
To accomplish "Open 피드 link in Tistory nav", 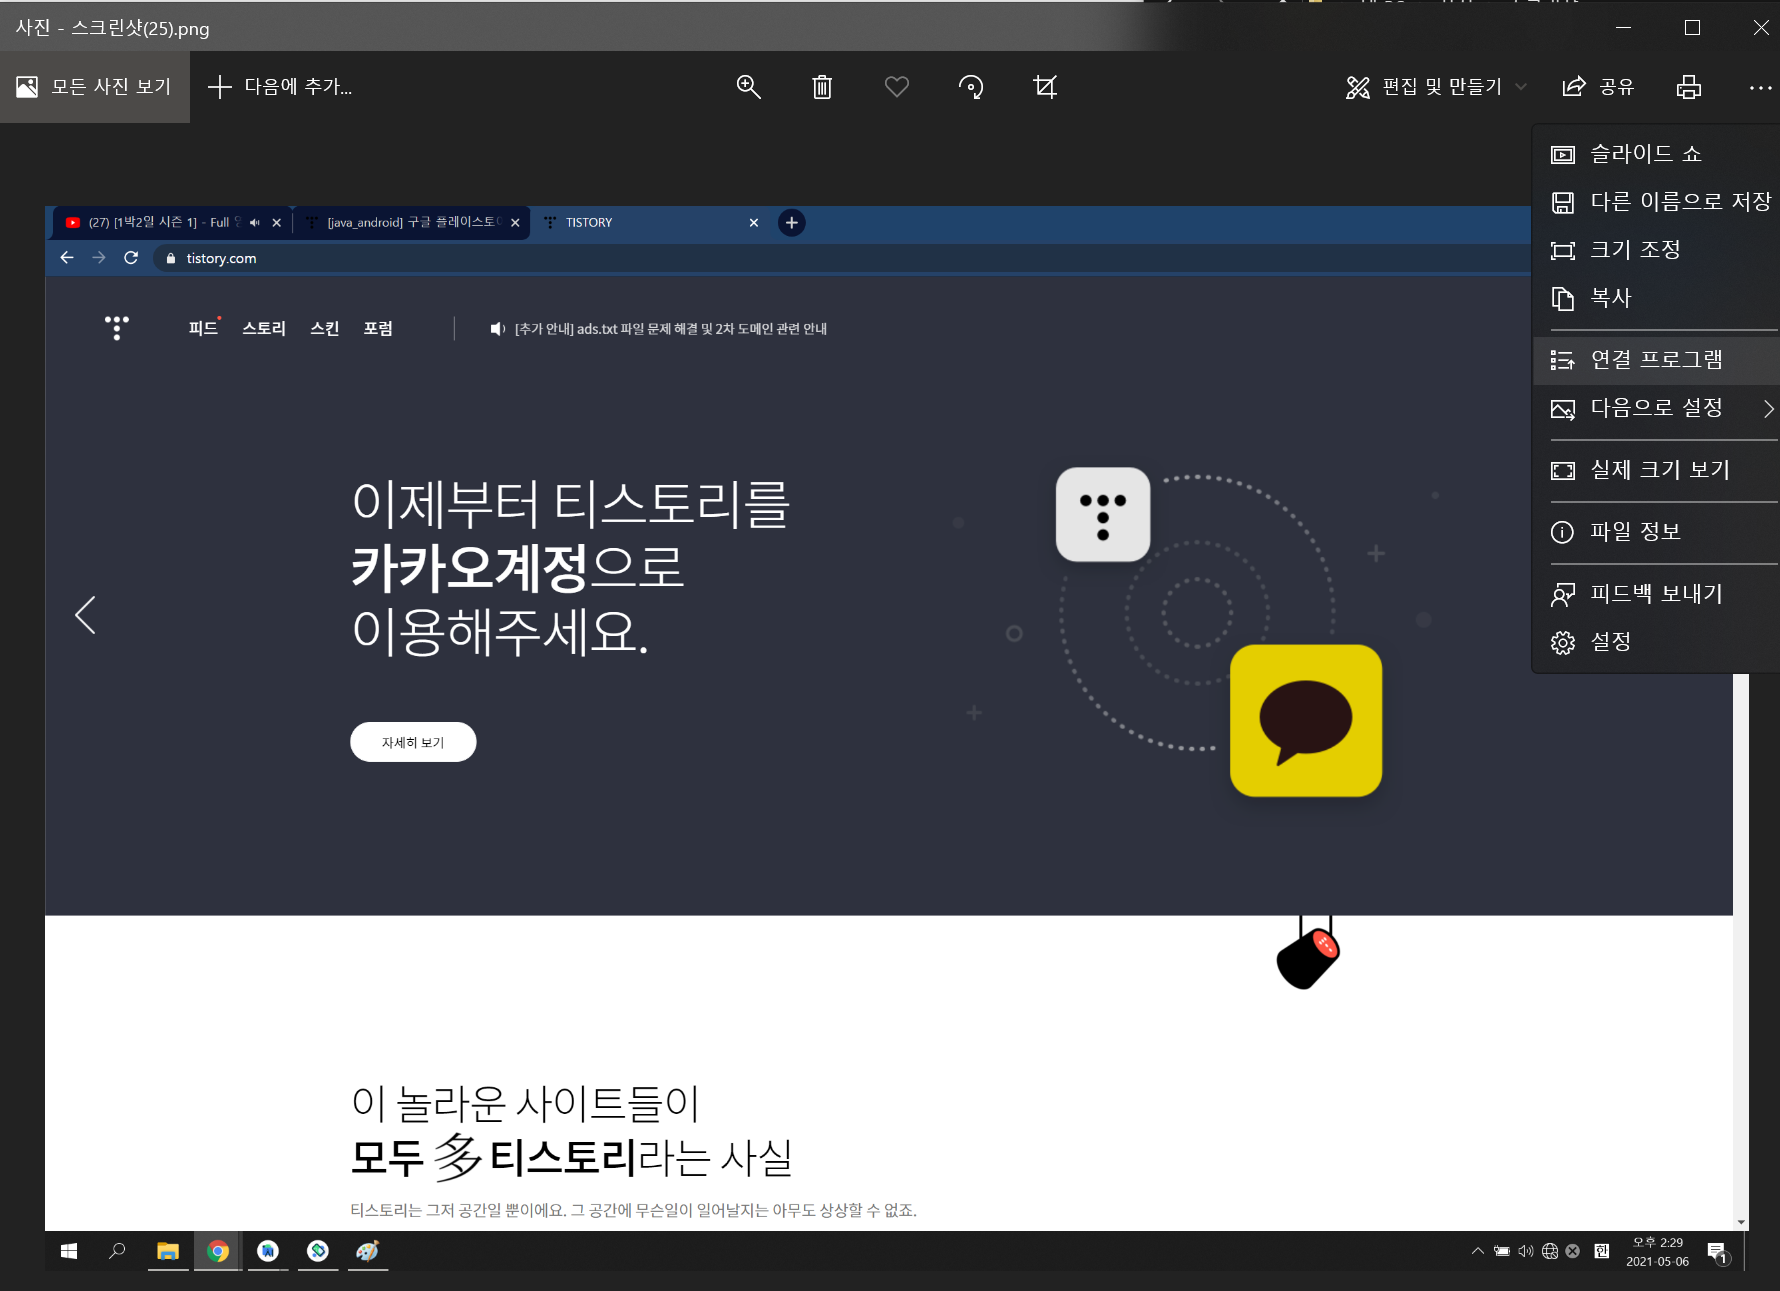I will [203, 328].
